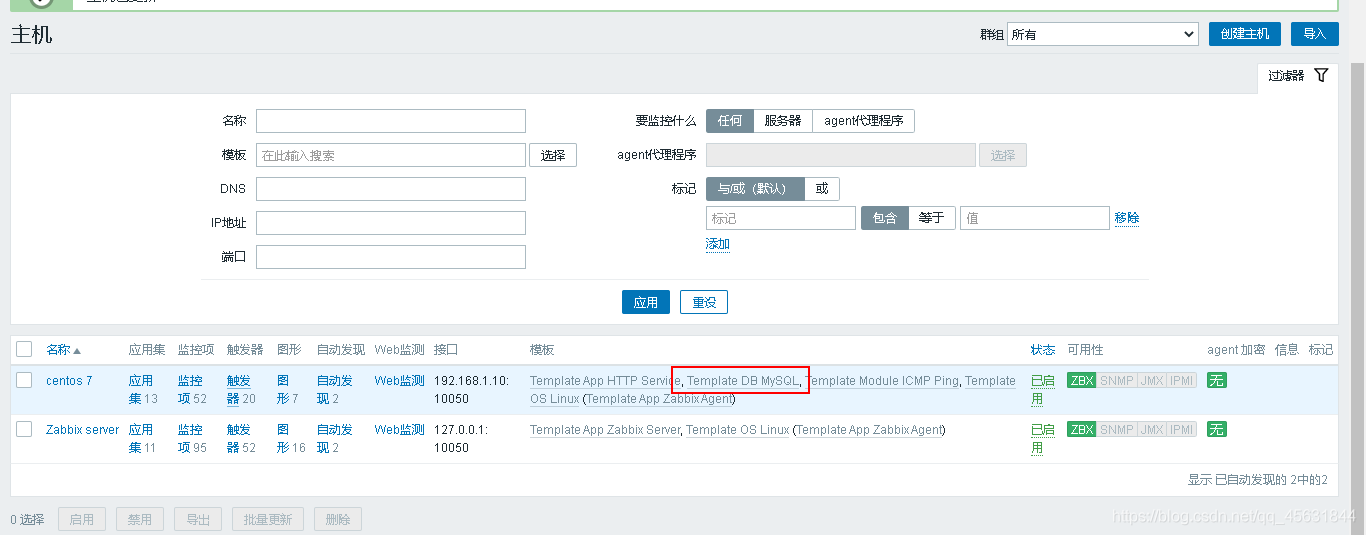Click the SNMP badge in the Zabbix server row
The image size is (1366, 535).
pyautogui.click(x=1115, y=429)
